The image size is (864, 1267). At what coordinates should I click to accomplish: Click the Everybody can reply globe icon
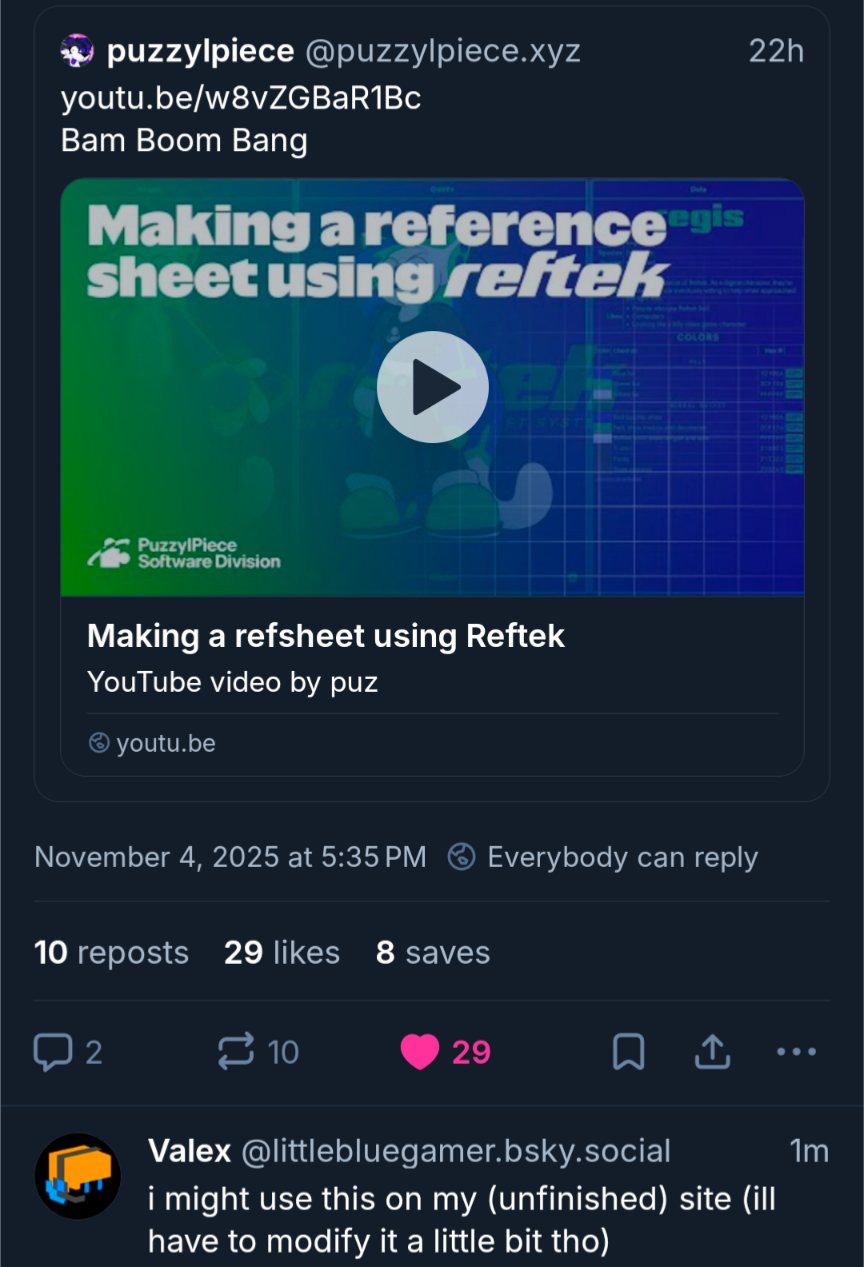[461, 857]
